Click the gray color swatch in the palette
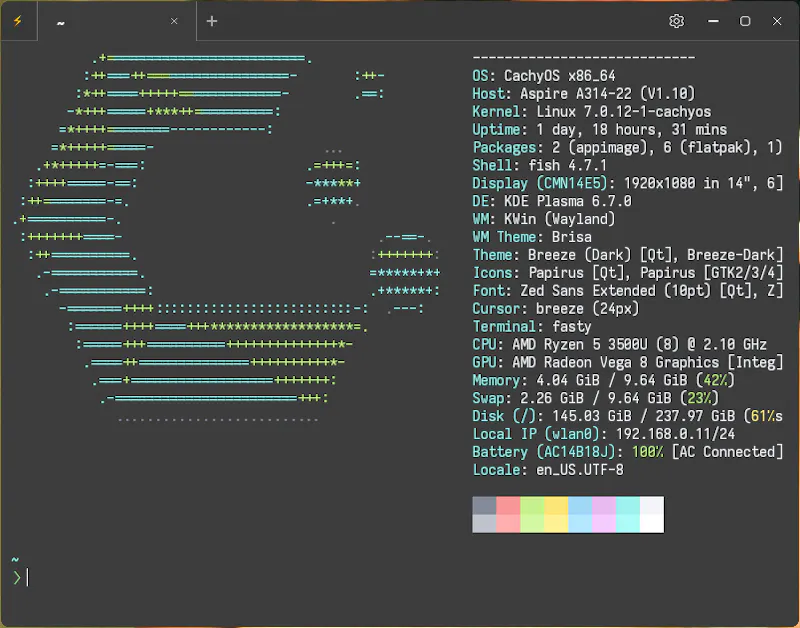Image resolution: width=800 pixels, height=628 pixels. tap(484, 514)
